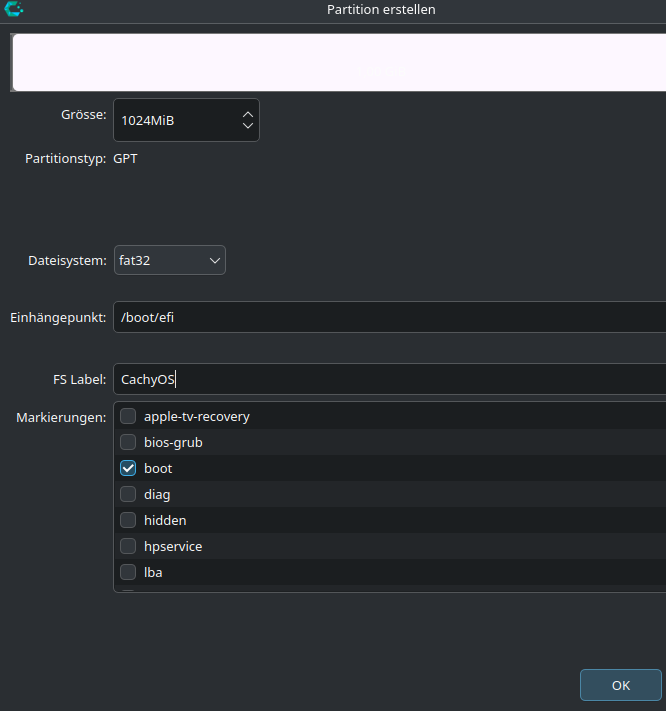The width and height of the screenshot is (666, 711).
Task: Uncheck the boot flag checkbox
Action: click(x=128, y=468)
